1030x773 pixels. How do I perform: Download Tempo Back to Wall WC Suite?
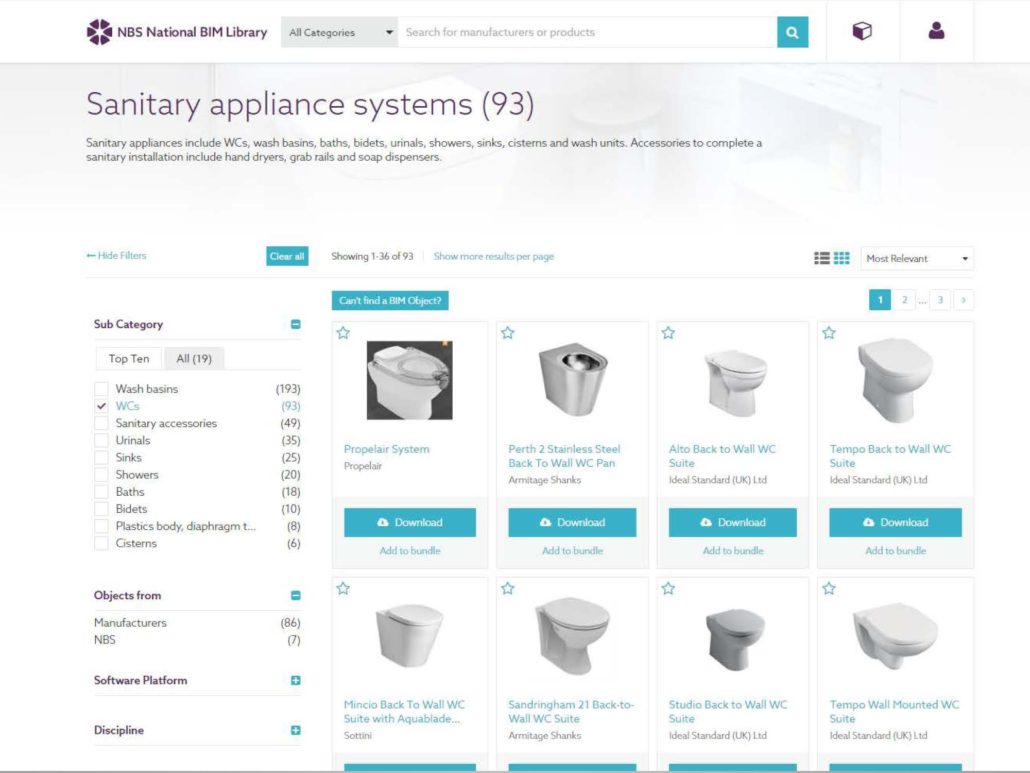point(895,522)
